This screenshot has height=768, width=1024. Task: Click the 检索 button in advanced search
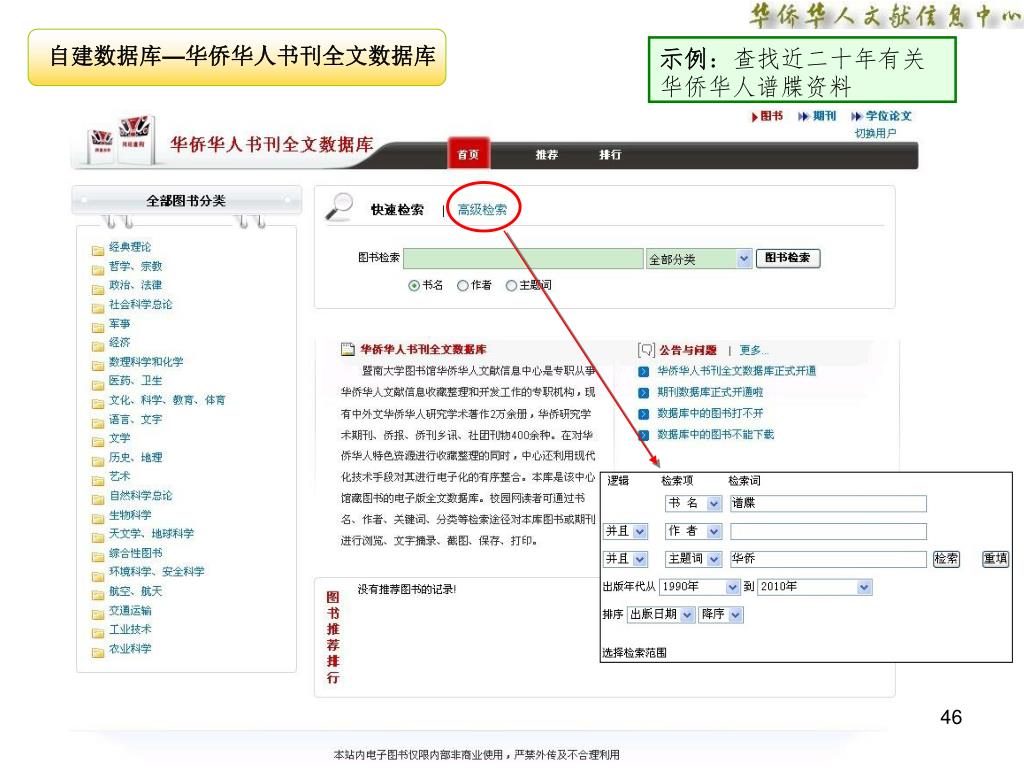pos(946,559)
